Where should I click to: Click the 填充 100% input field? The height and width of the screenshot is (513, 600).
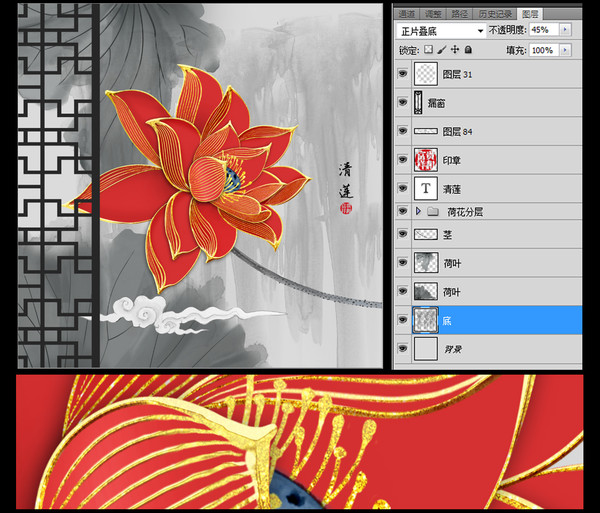545,50
